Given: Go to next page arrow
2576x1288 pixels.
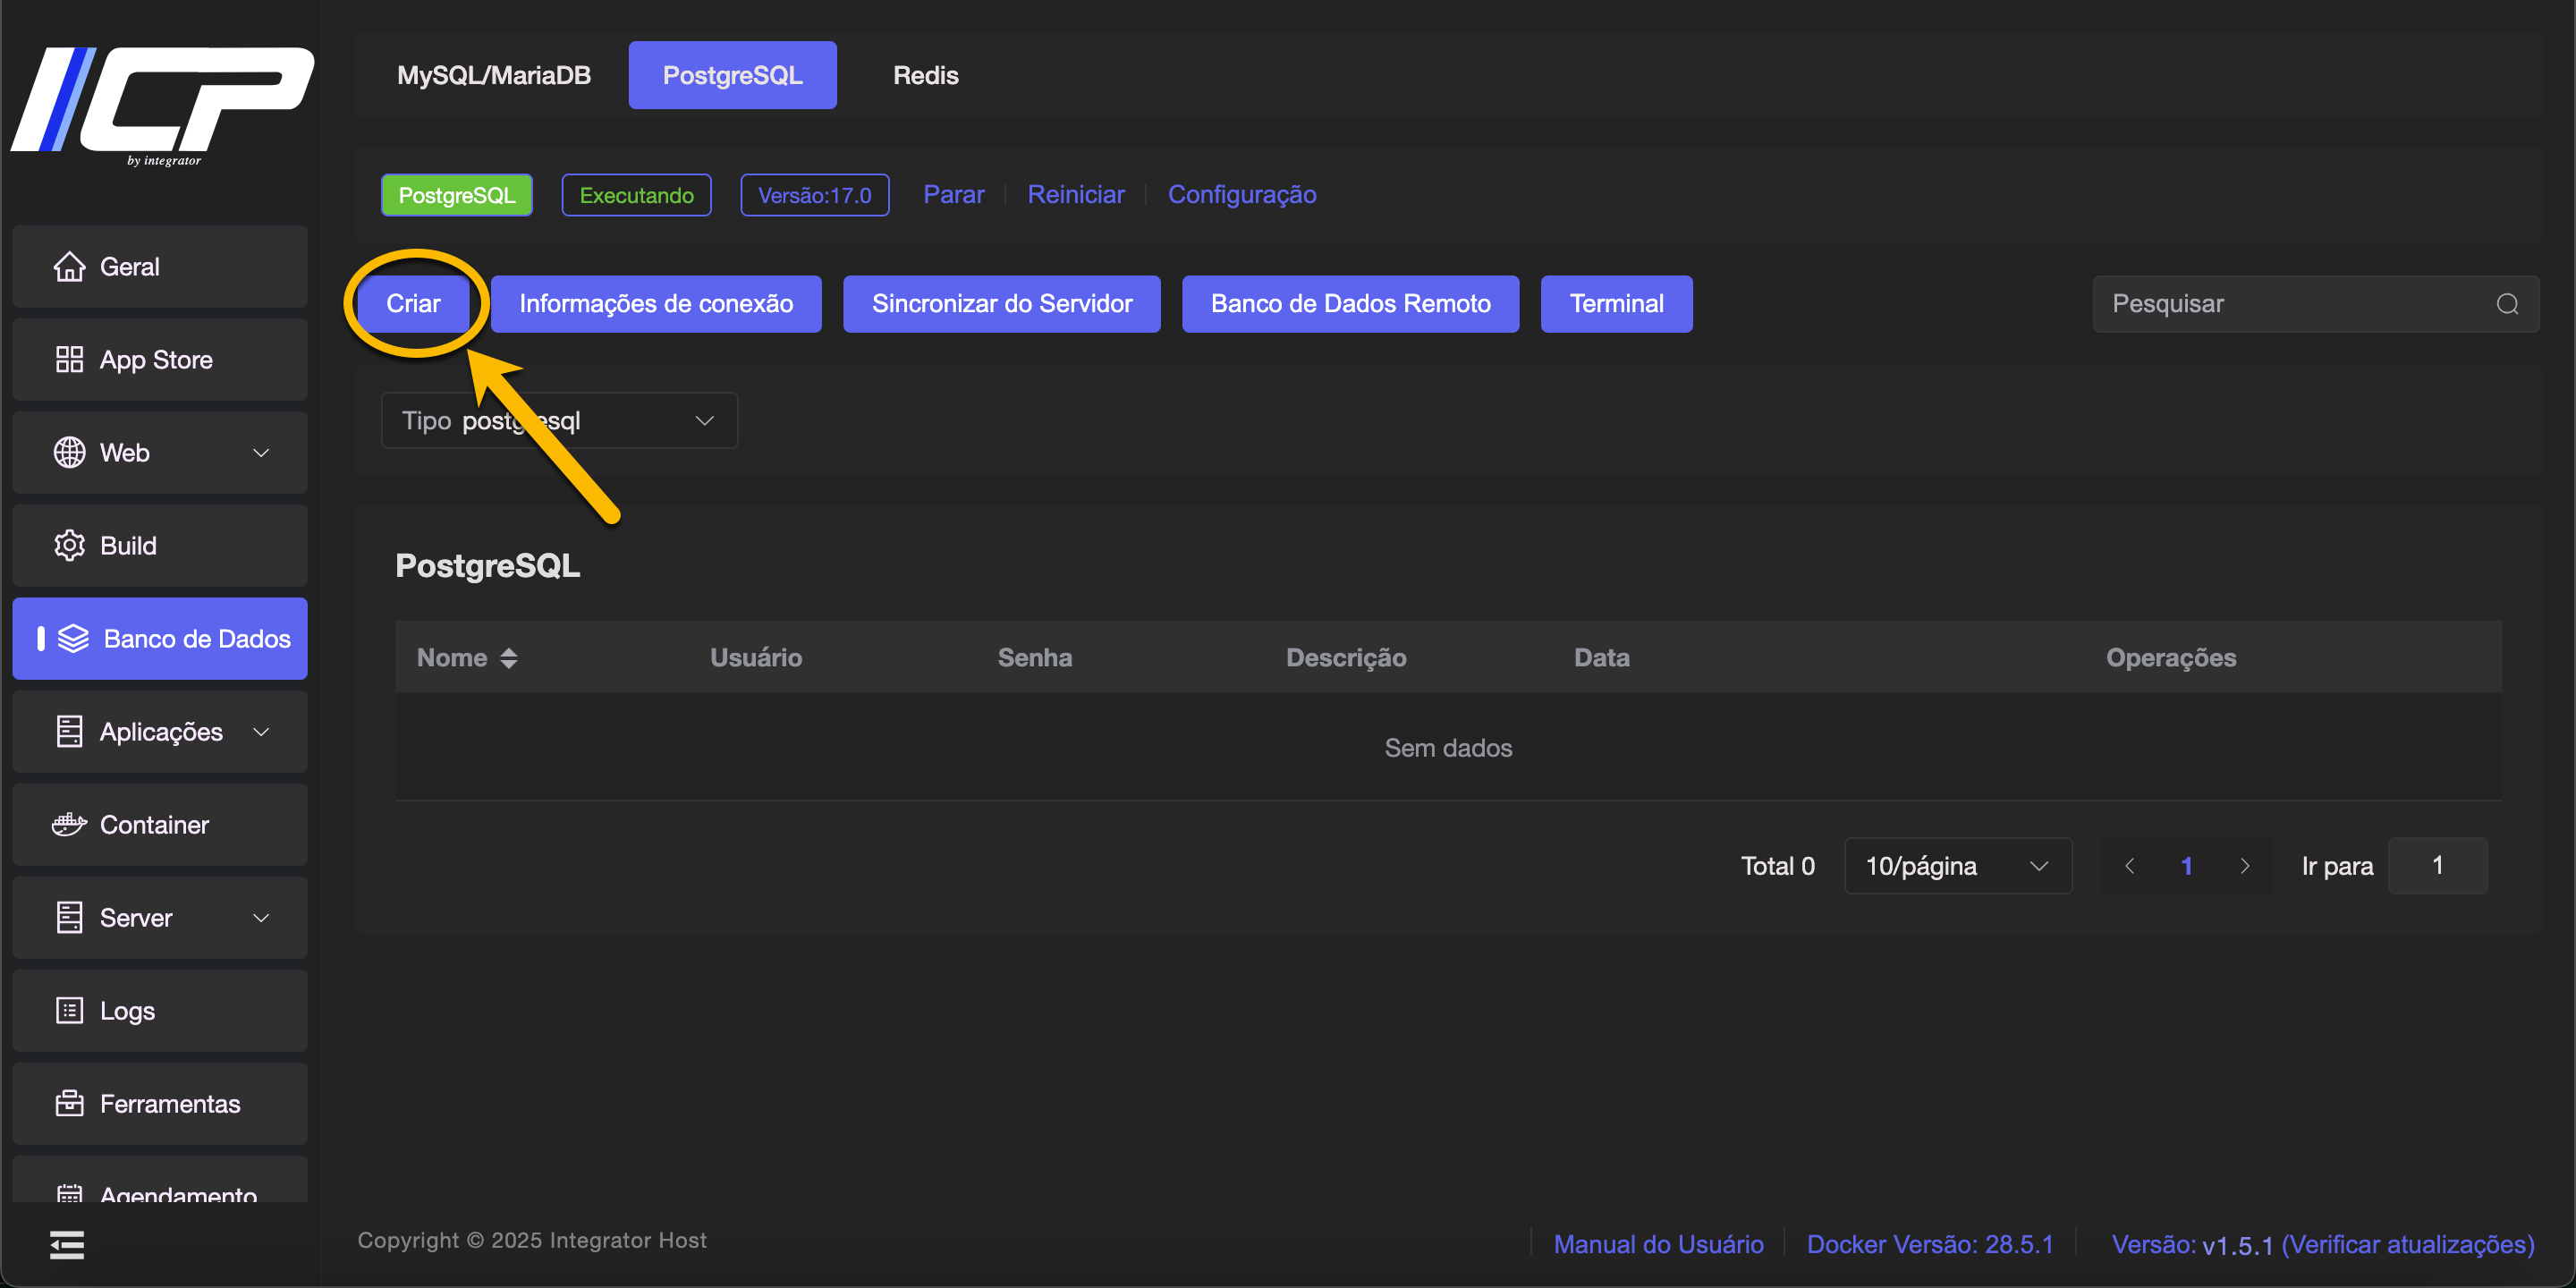Looking at the screenshot, I should pyautogui.click(x=2245, y=866).
